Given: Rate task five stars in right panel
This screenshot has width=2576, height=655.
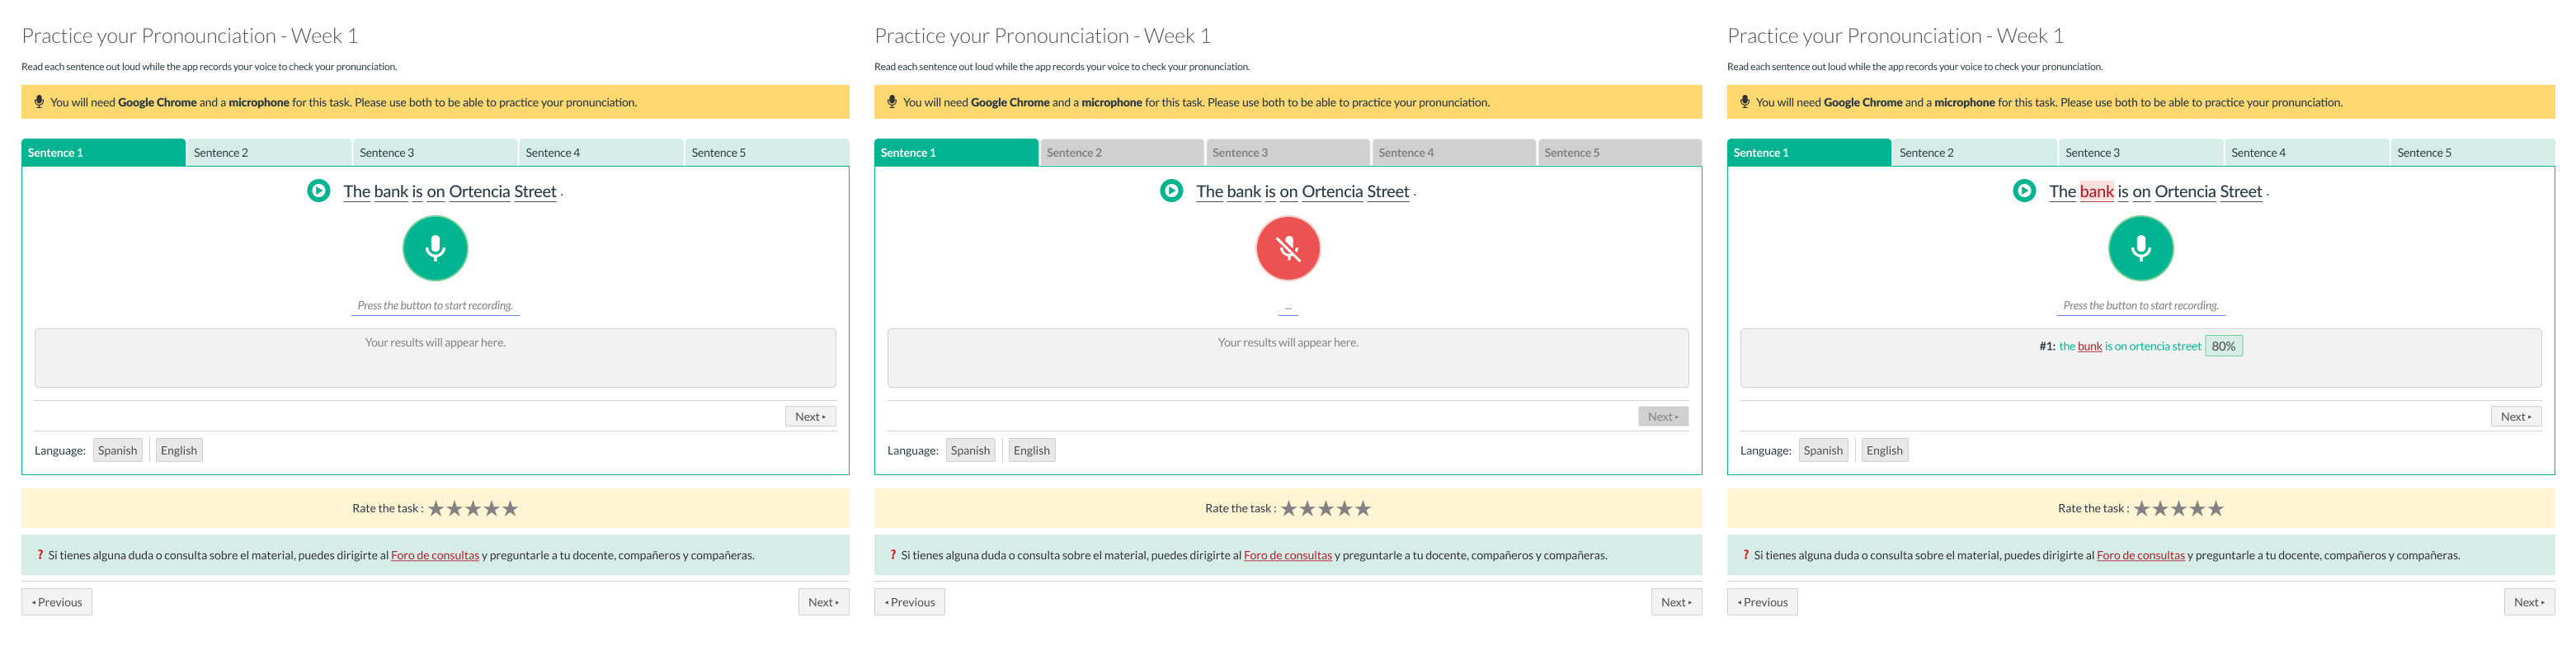Looking at the screenshot, I should click(x=2216, y=508).
